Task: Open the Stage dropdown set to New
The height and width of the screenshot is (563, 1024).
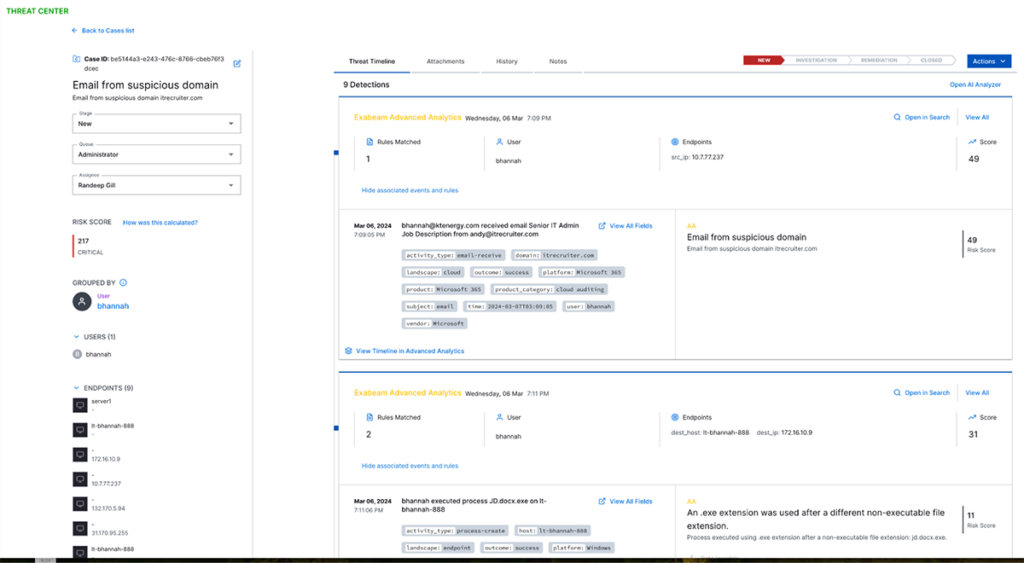Action: click(157, 124)
